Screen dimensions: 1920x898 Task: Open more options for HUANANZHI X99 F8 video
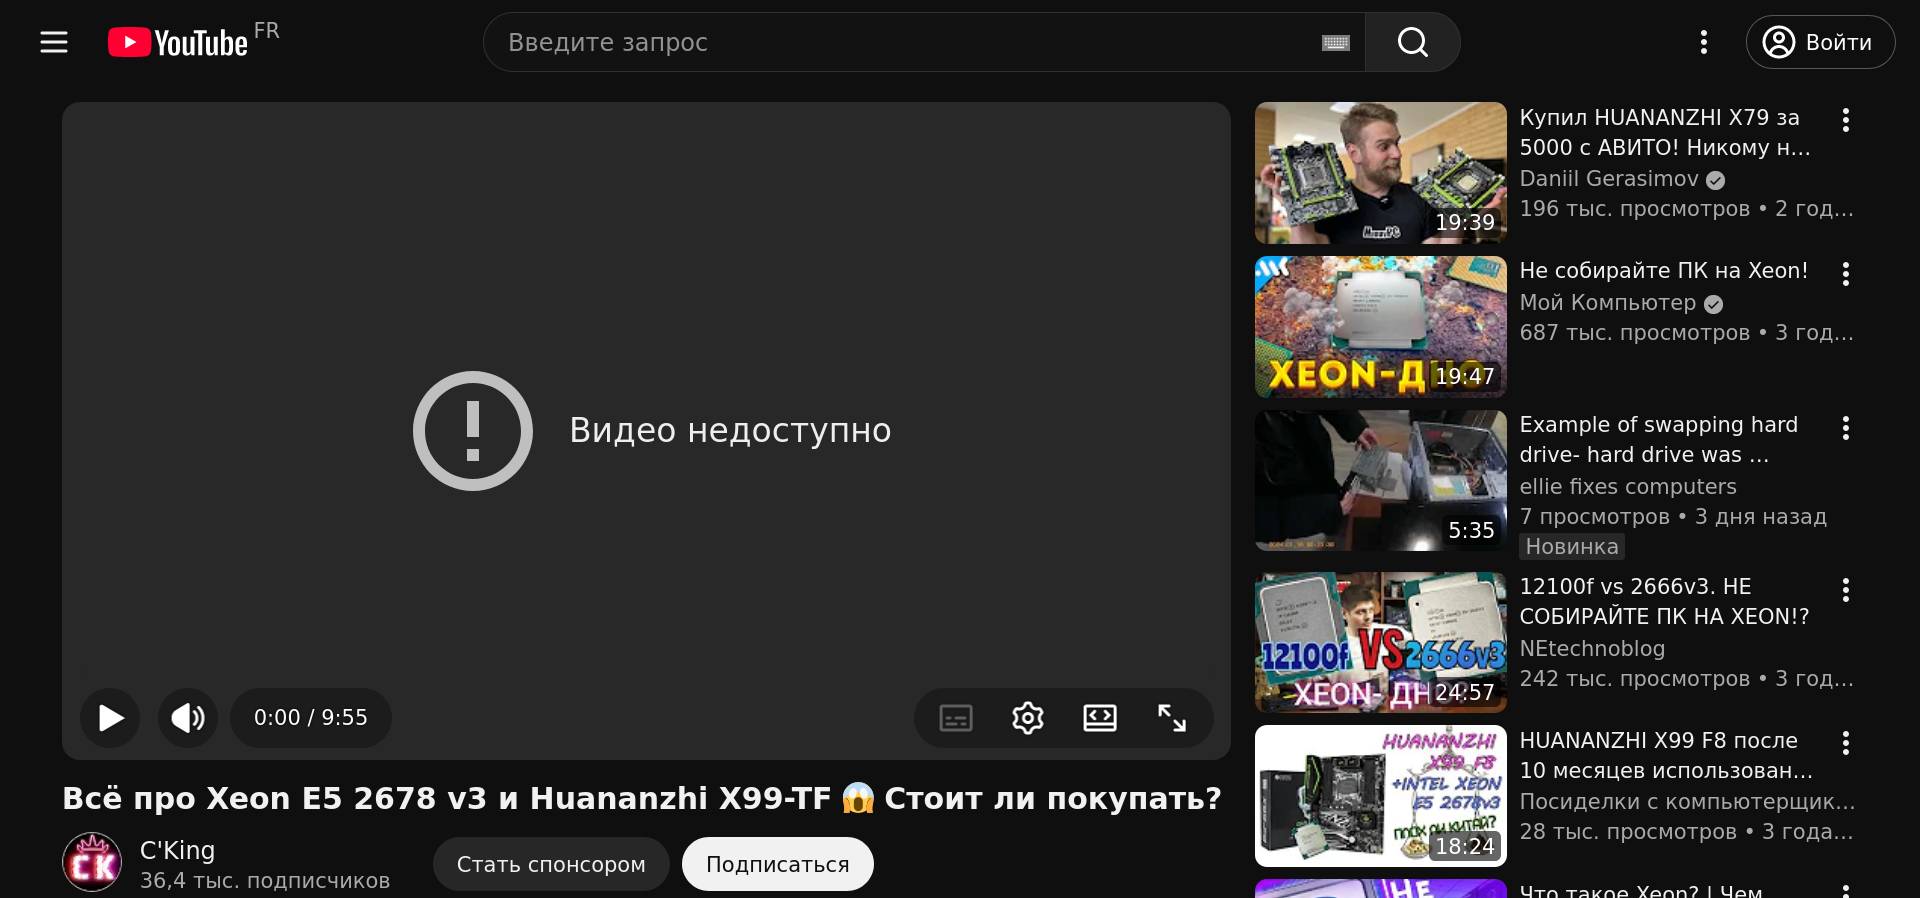[1846, 743]
